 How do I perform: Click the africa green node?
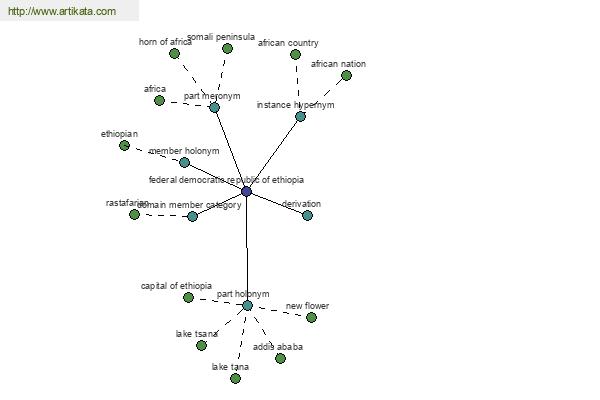160,101
